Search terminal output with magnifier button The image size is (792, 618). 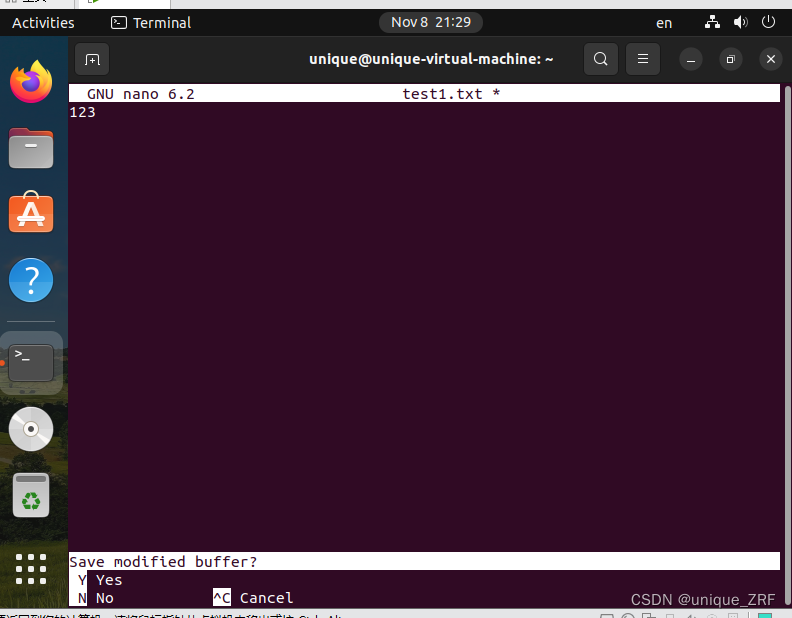click(601, 60)
